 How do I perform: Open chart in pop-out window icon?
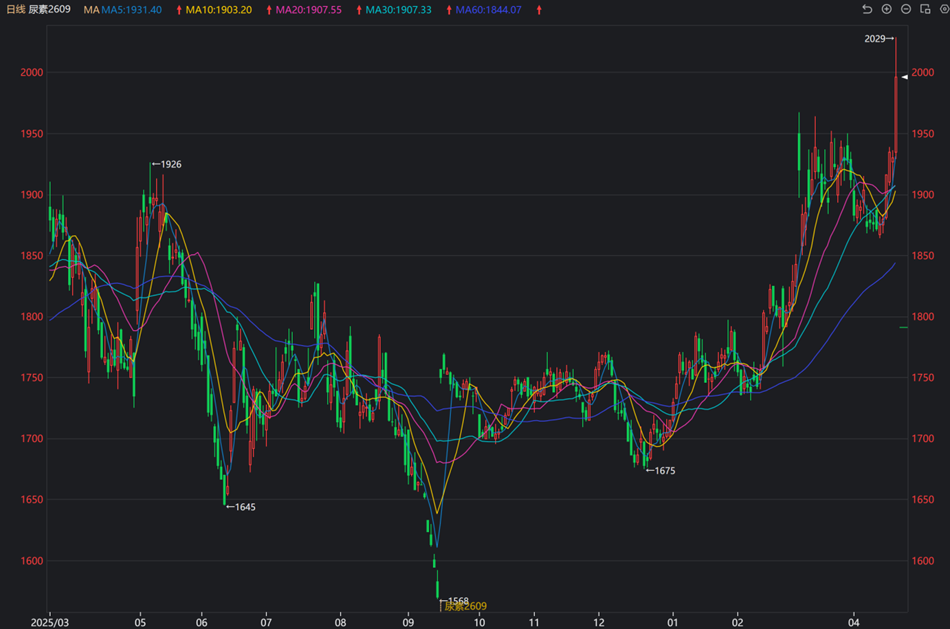(x=923, y=9)
